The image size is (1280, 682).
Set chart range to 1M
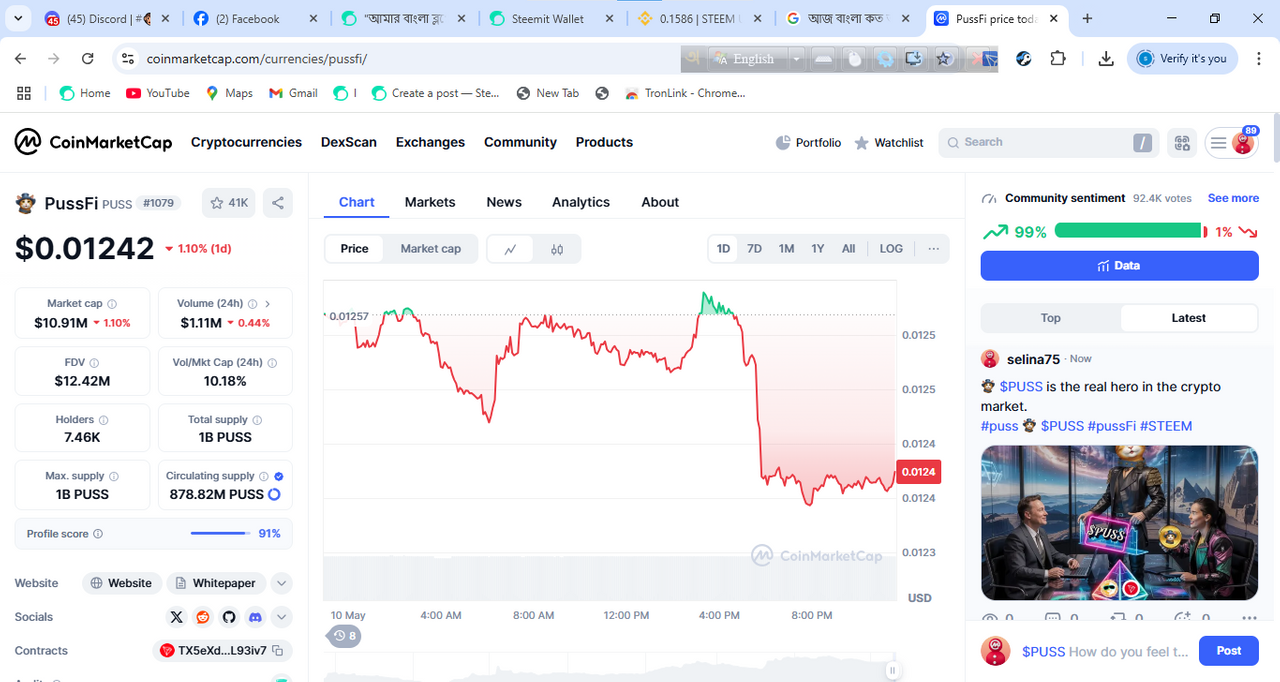787,249
